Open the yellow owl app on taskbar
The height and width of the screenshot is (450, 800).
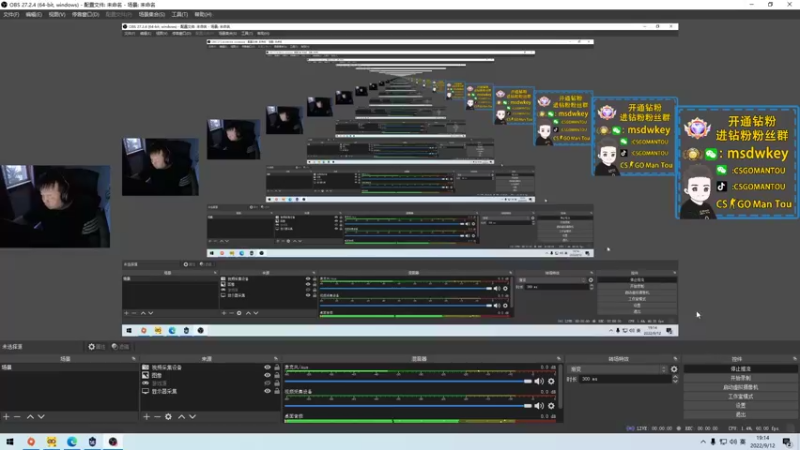click(52, 442)
